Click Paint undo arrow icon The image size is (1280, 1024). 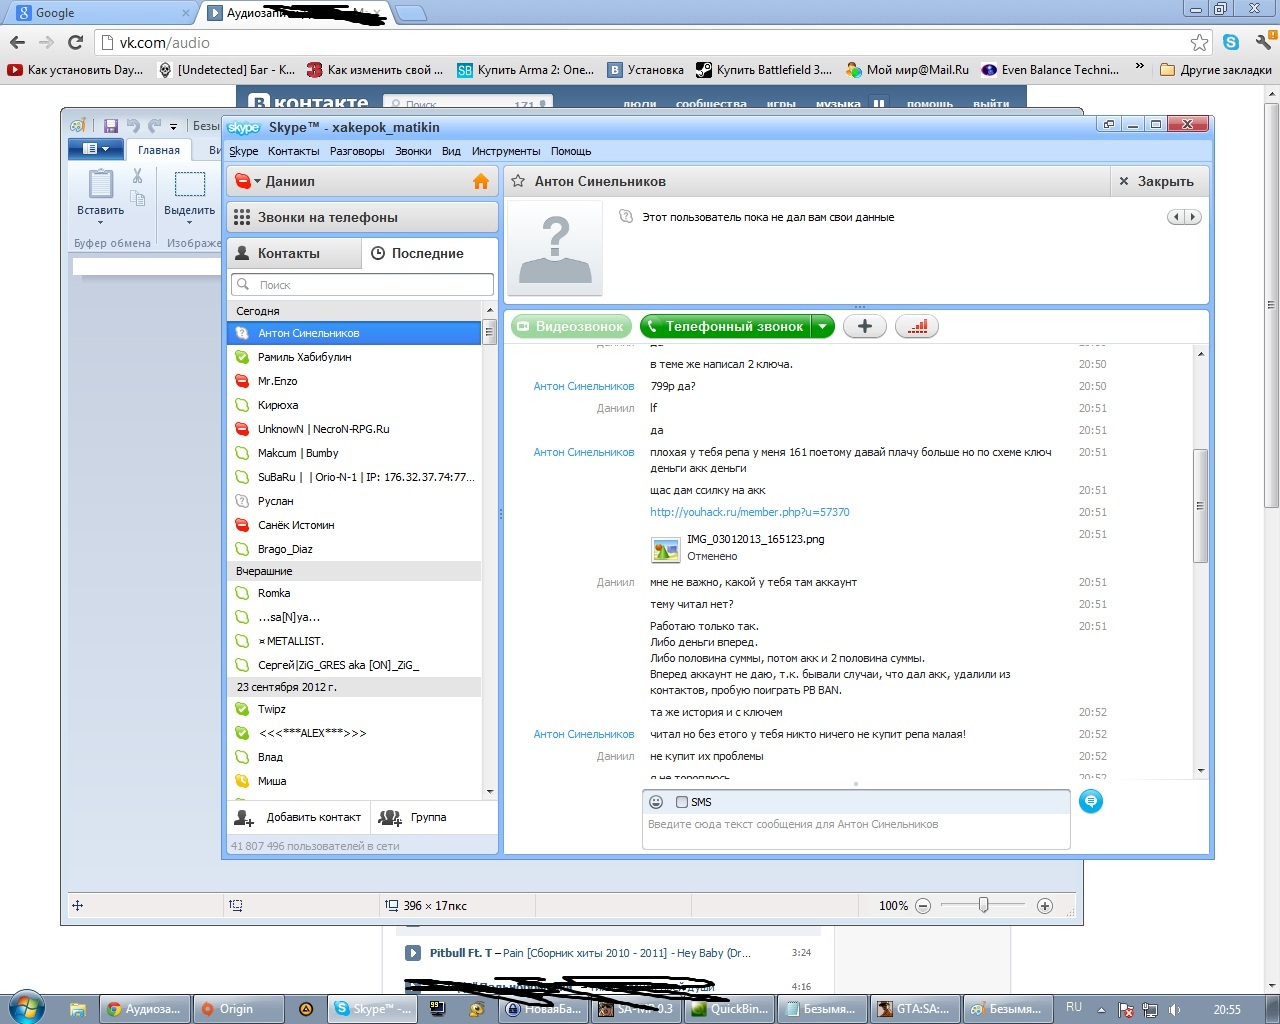click(x=133, y=126)
